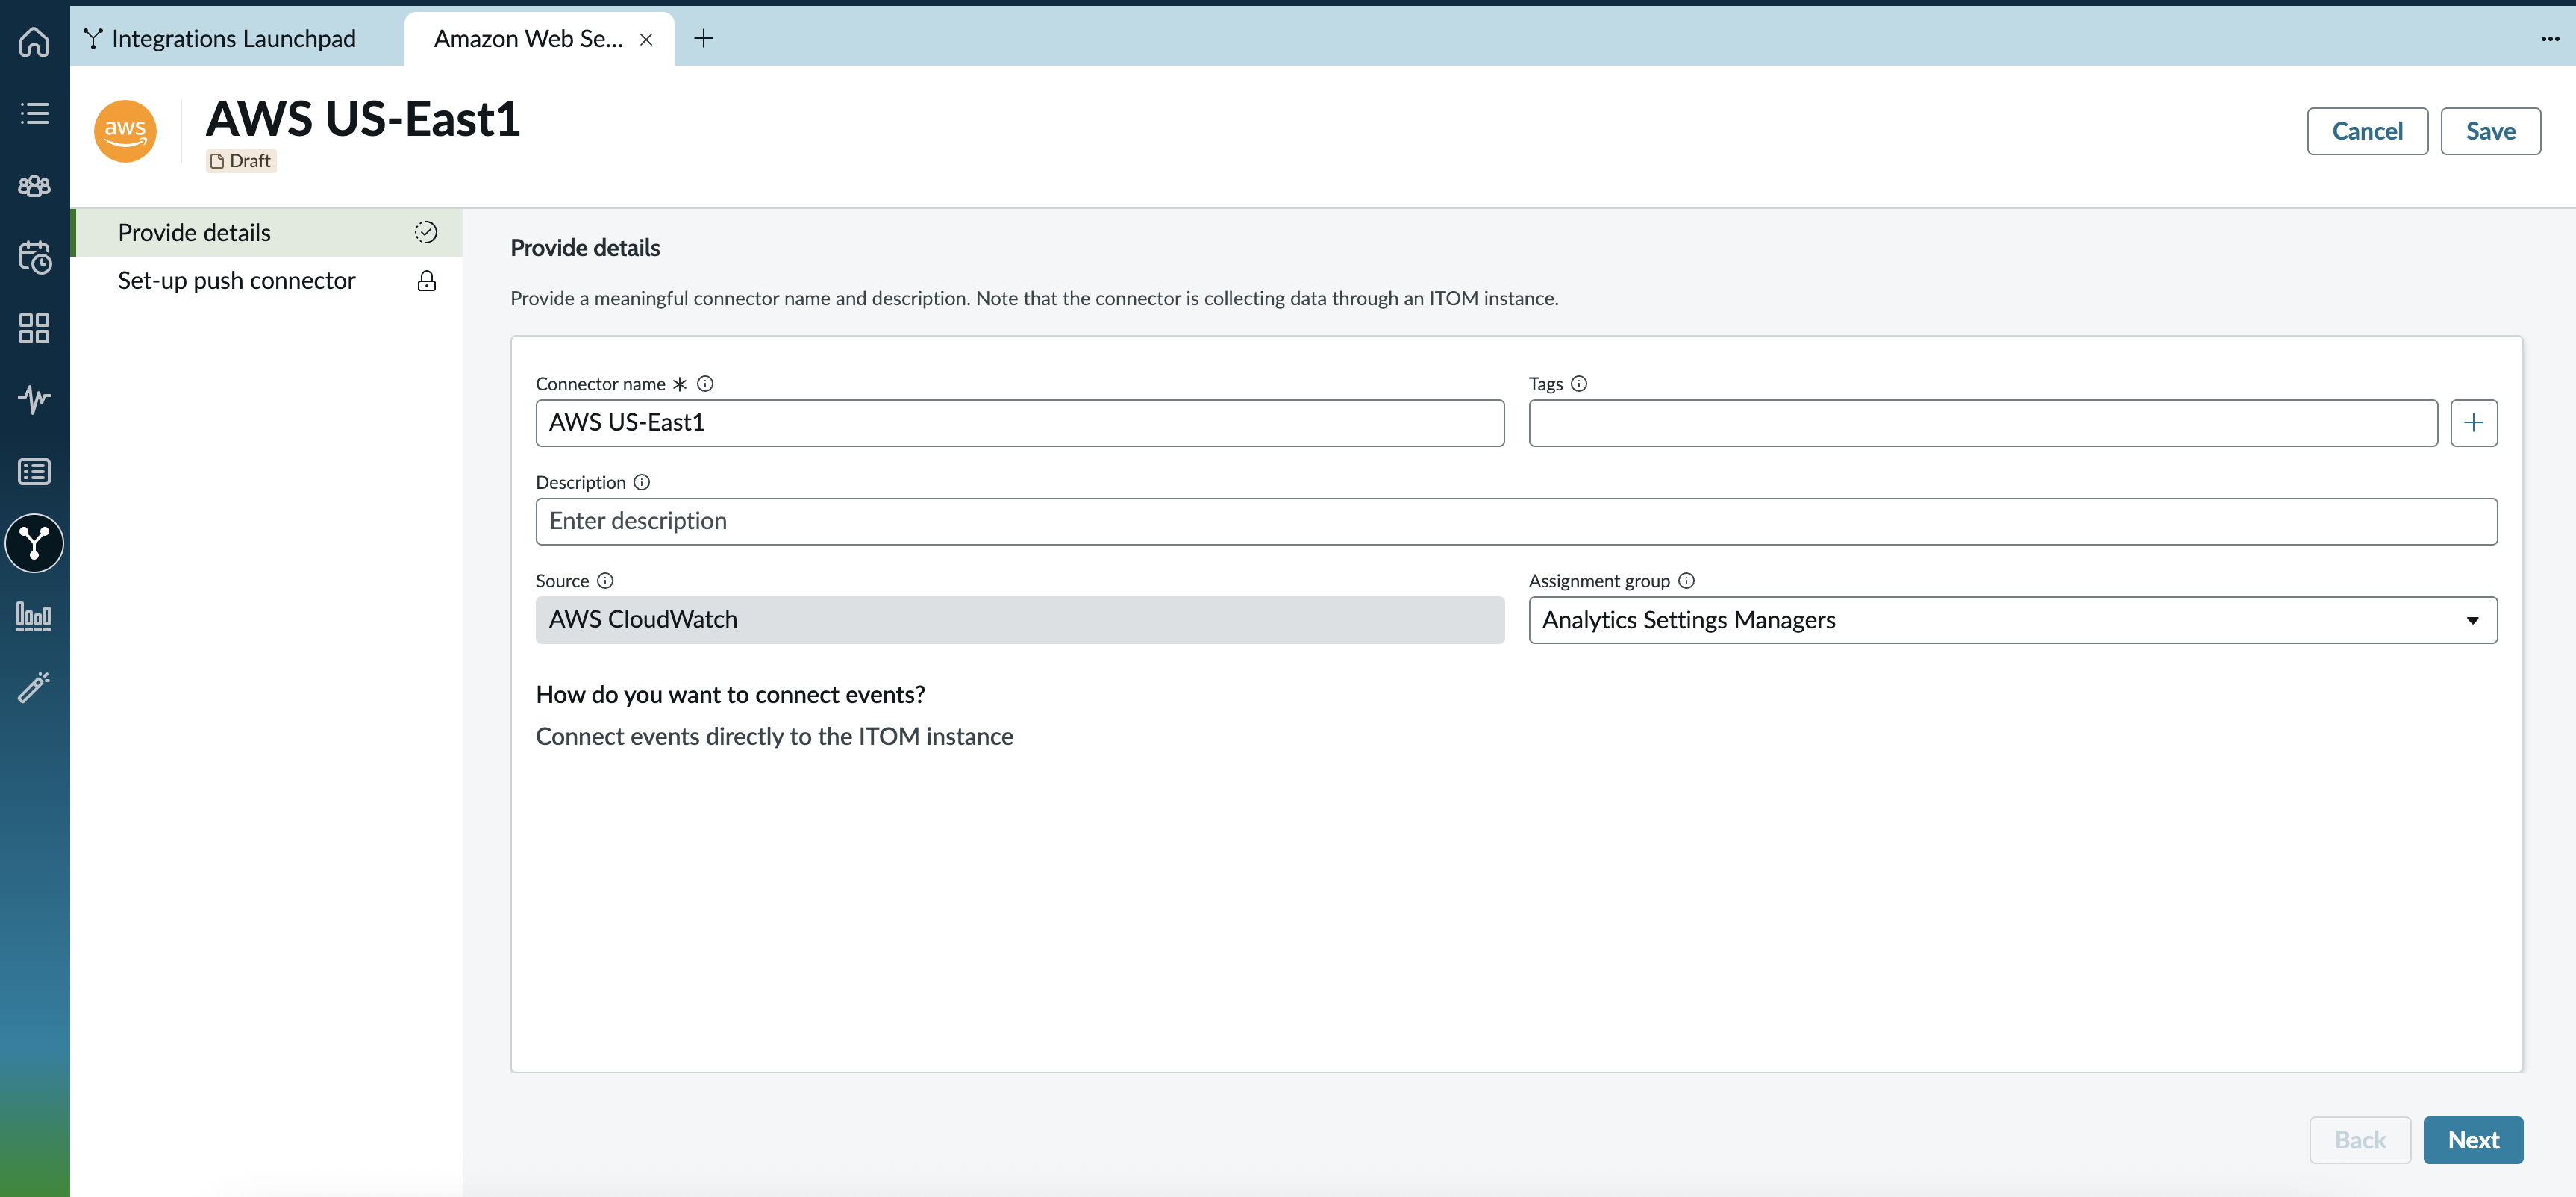Focus the Enter description field
The image size is (2576, 1197).
[x=1516, y=522]
